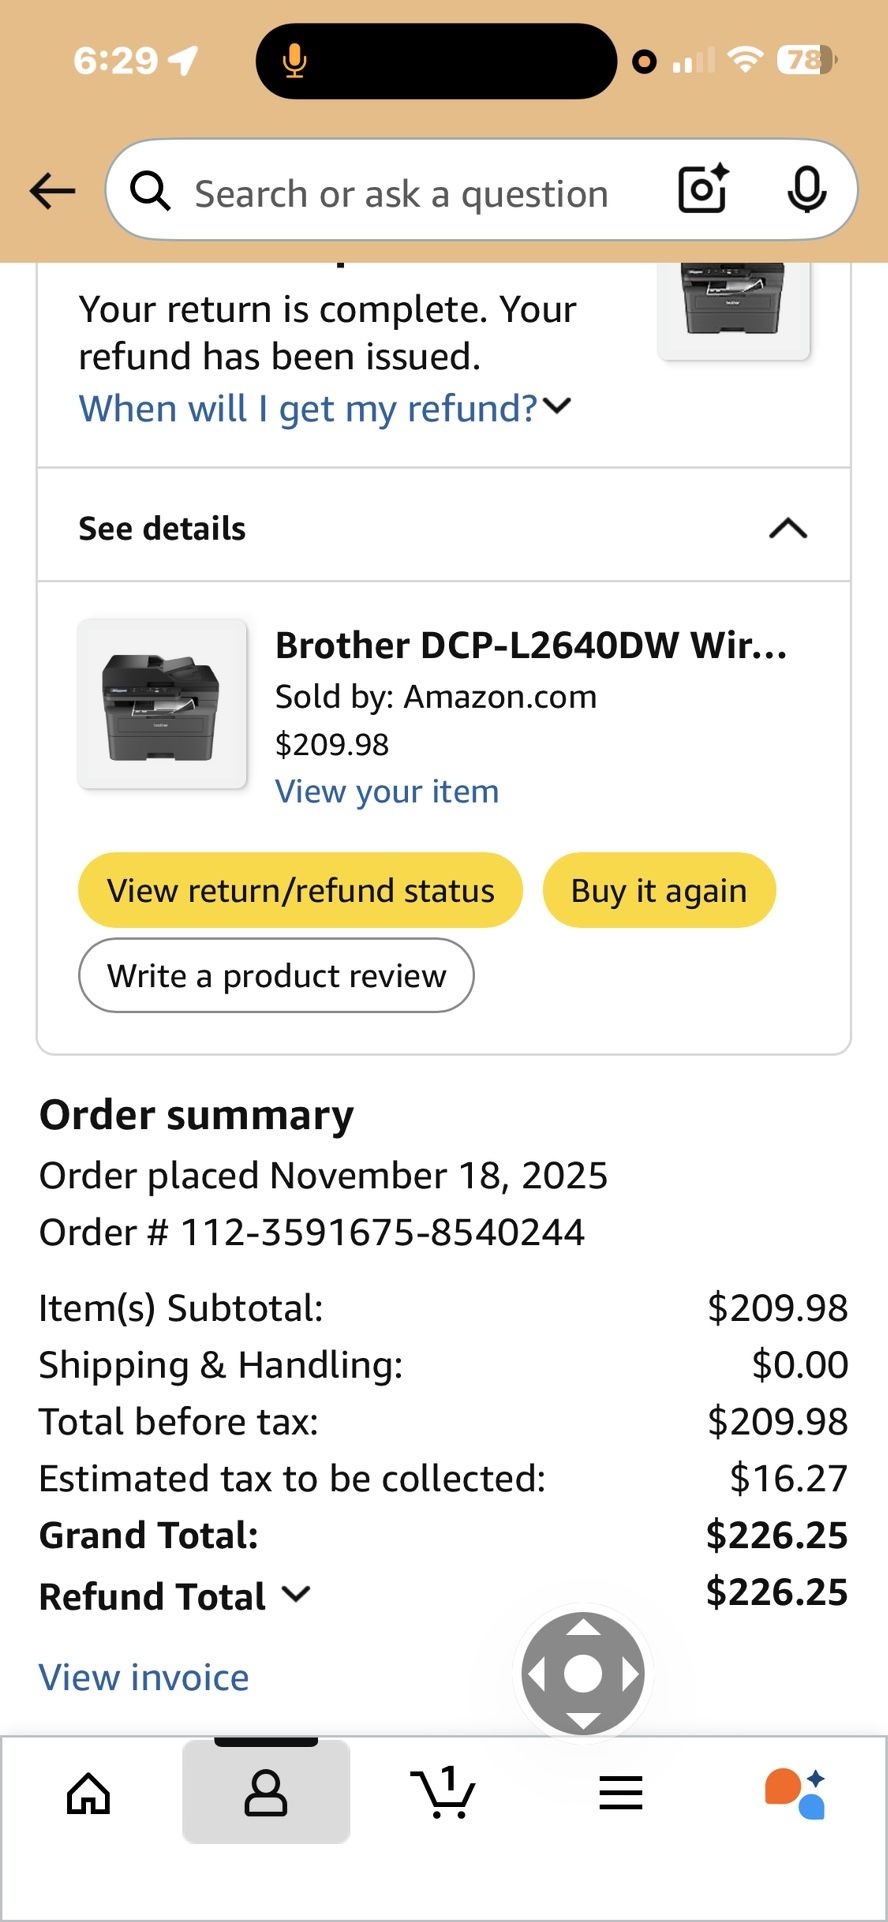The image size is (888, 1922).
Task: Collapse the See details section
Action: pyautogui.click(x=789, y=527)
